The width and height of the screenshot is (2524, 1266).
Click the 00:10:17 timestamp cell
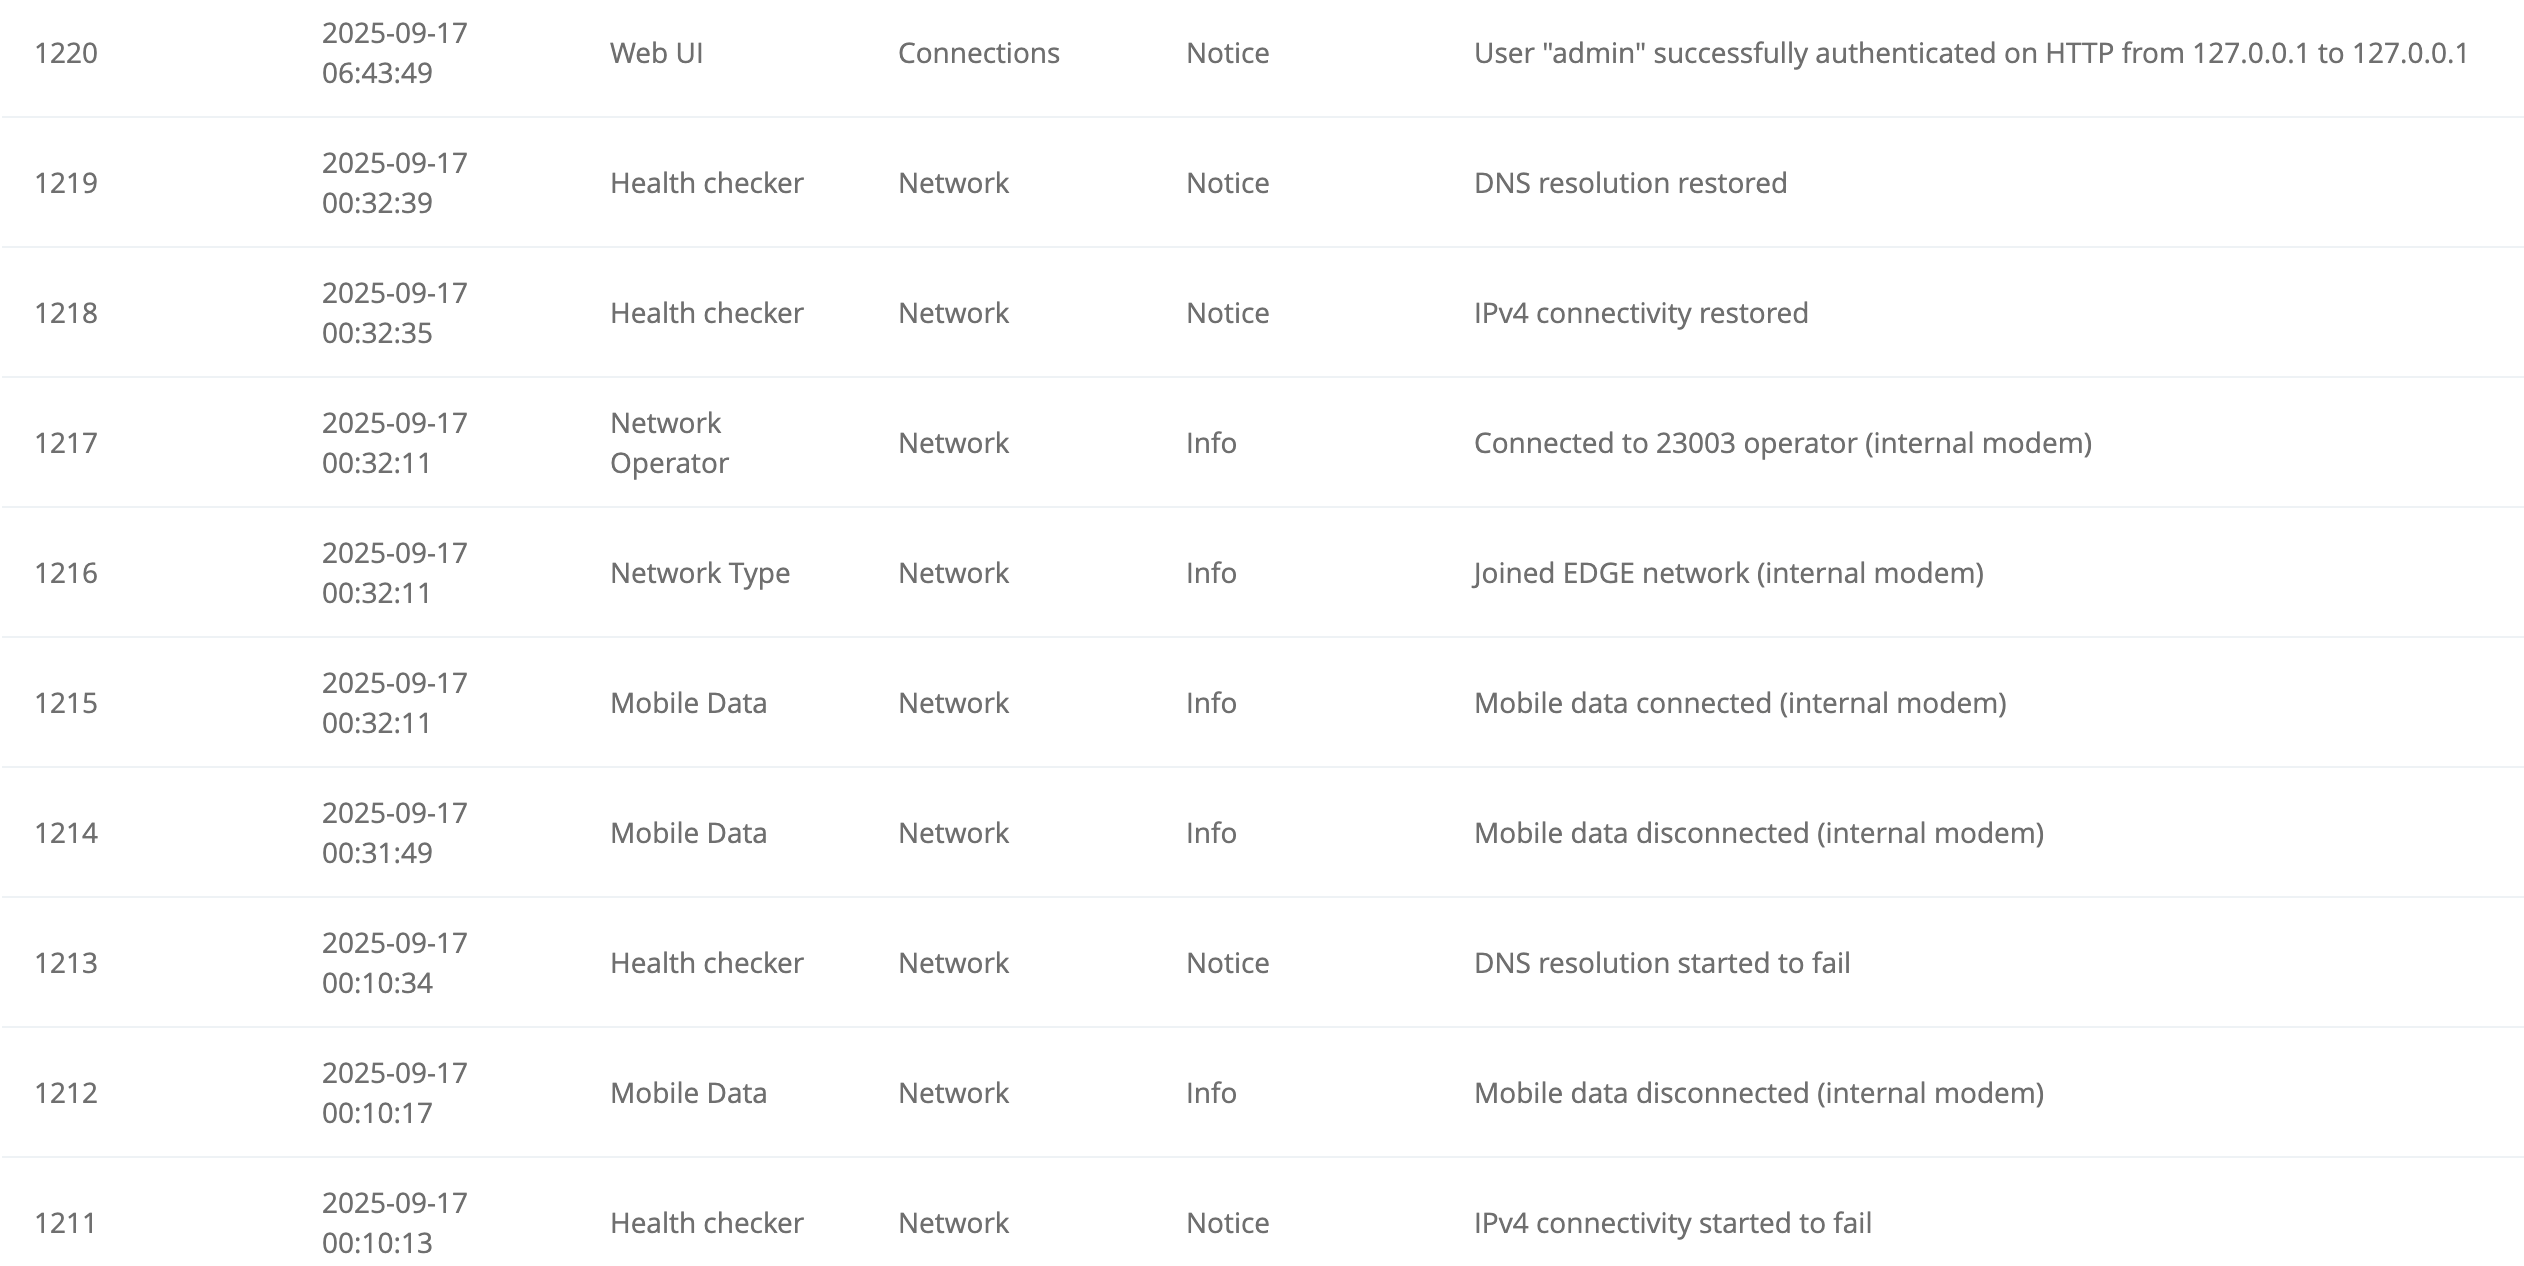pyautogui.click(x=394, y=1093)
